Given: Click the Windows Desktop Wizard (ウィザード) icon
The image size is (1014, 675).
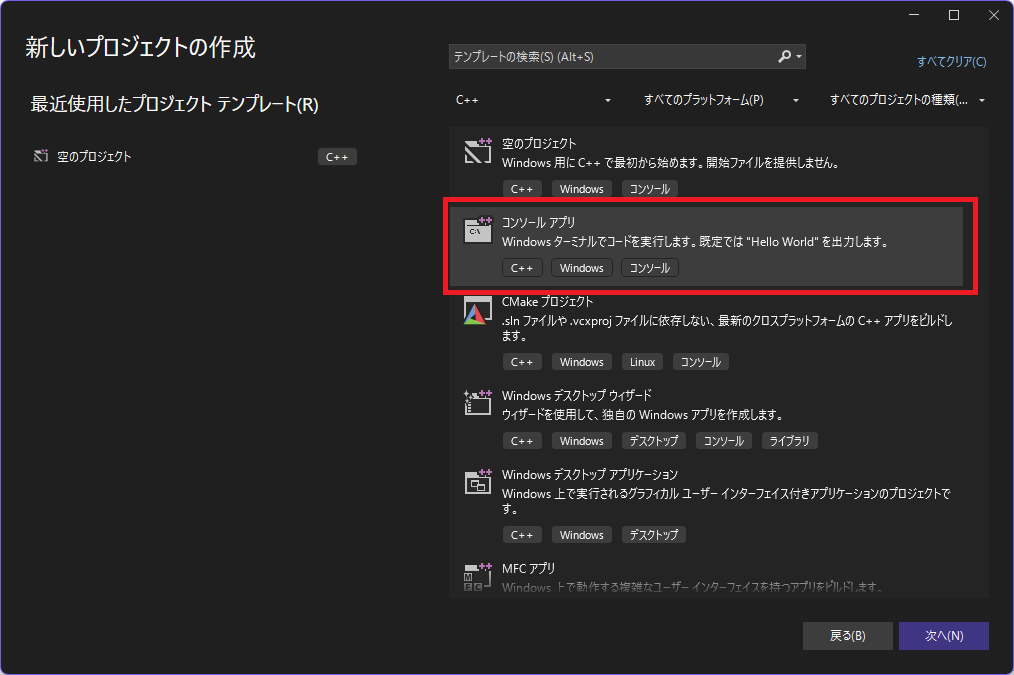Looking at the screenshot, I should (x=477, y=404).
